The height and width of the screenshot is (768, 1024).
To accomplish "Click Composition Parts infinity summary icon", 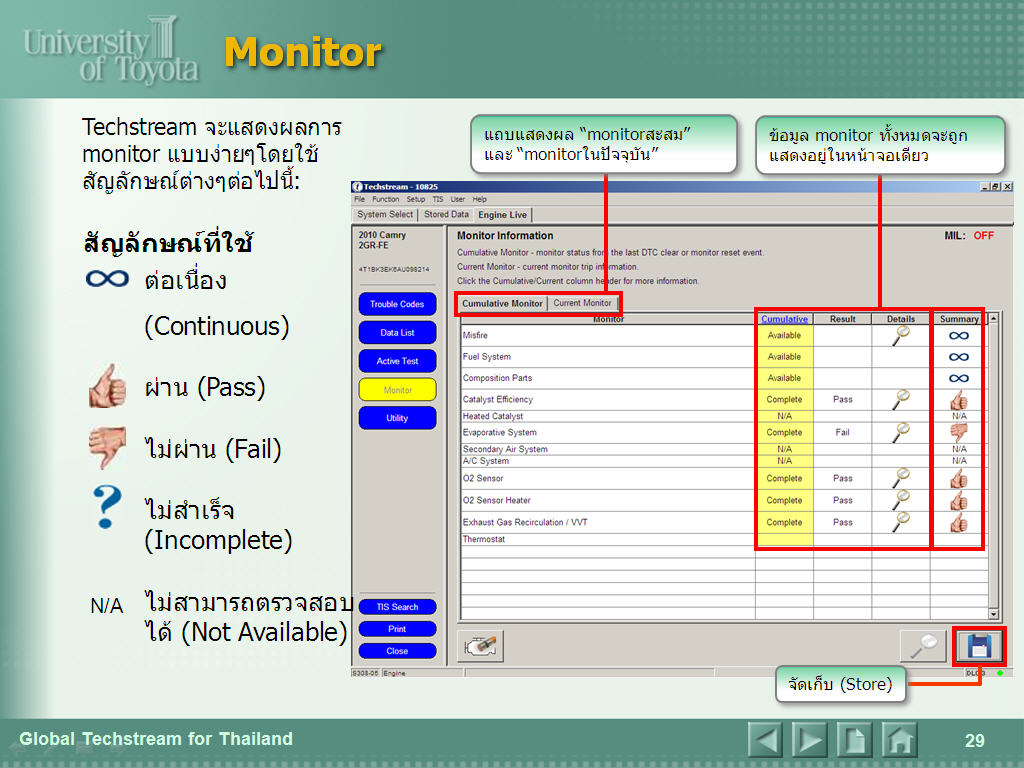I will click(x=959, y=378).
